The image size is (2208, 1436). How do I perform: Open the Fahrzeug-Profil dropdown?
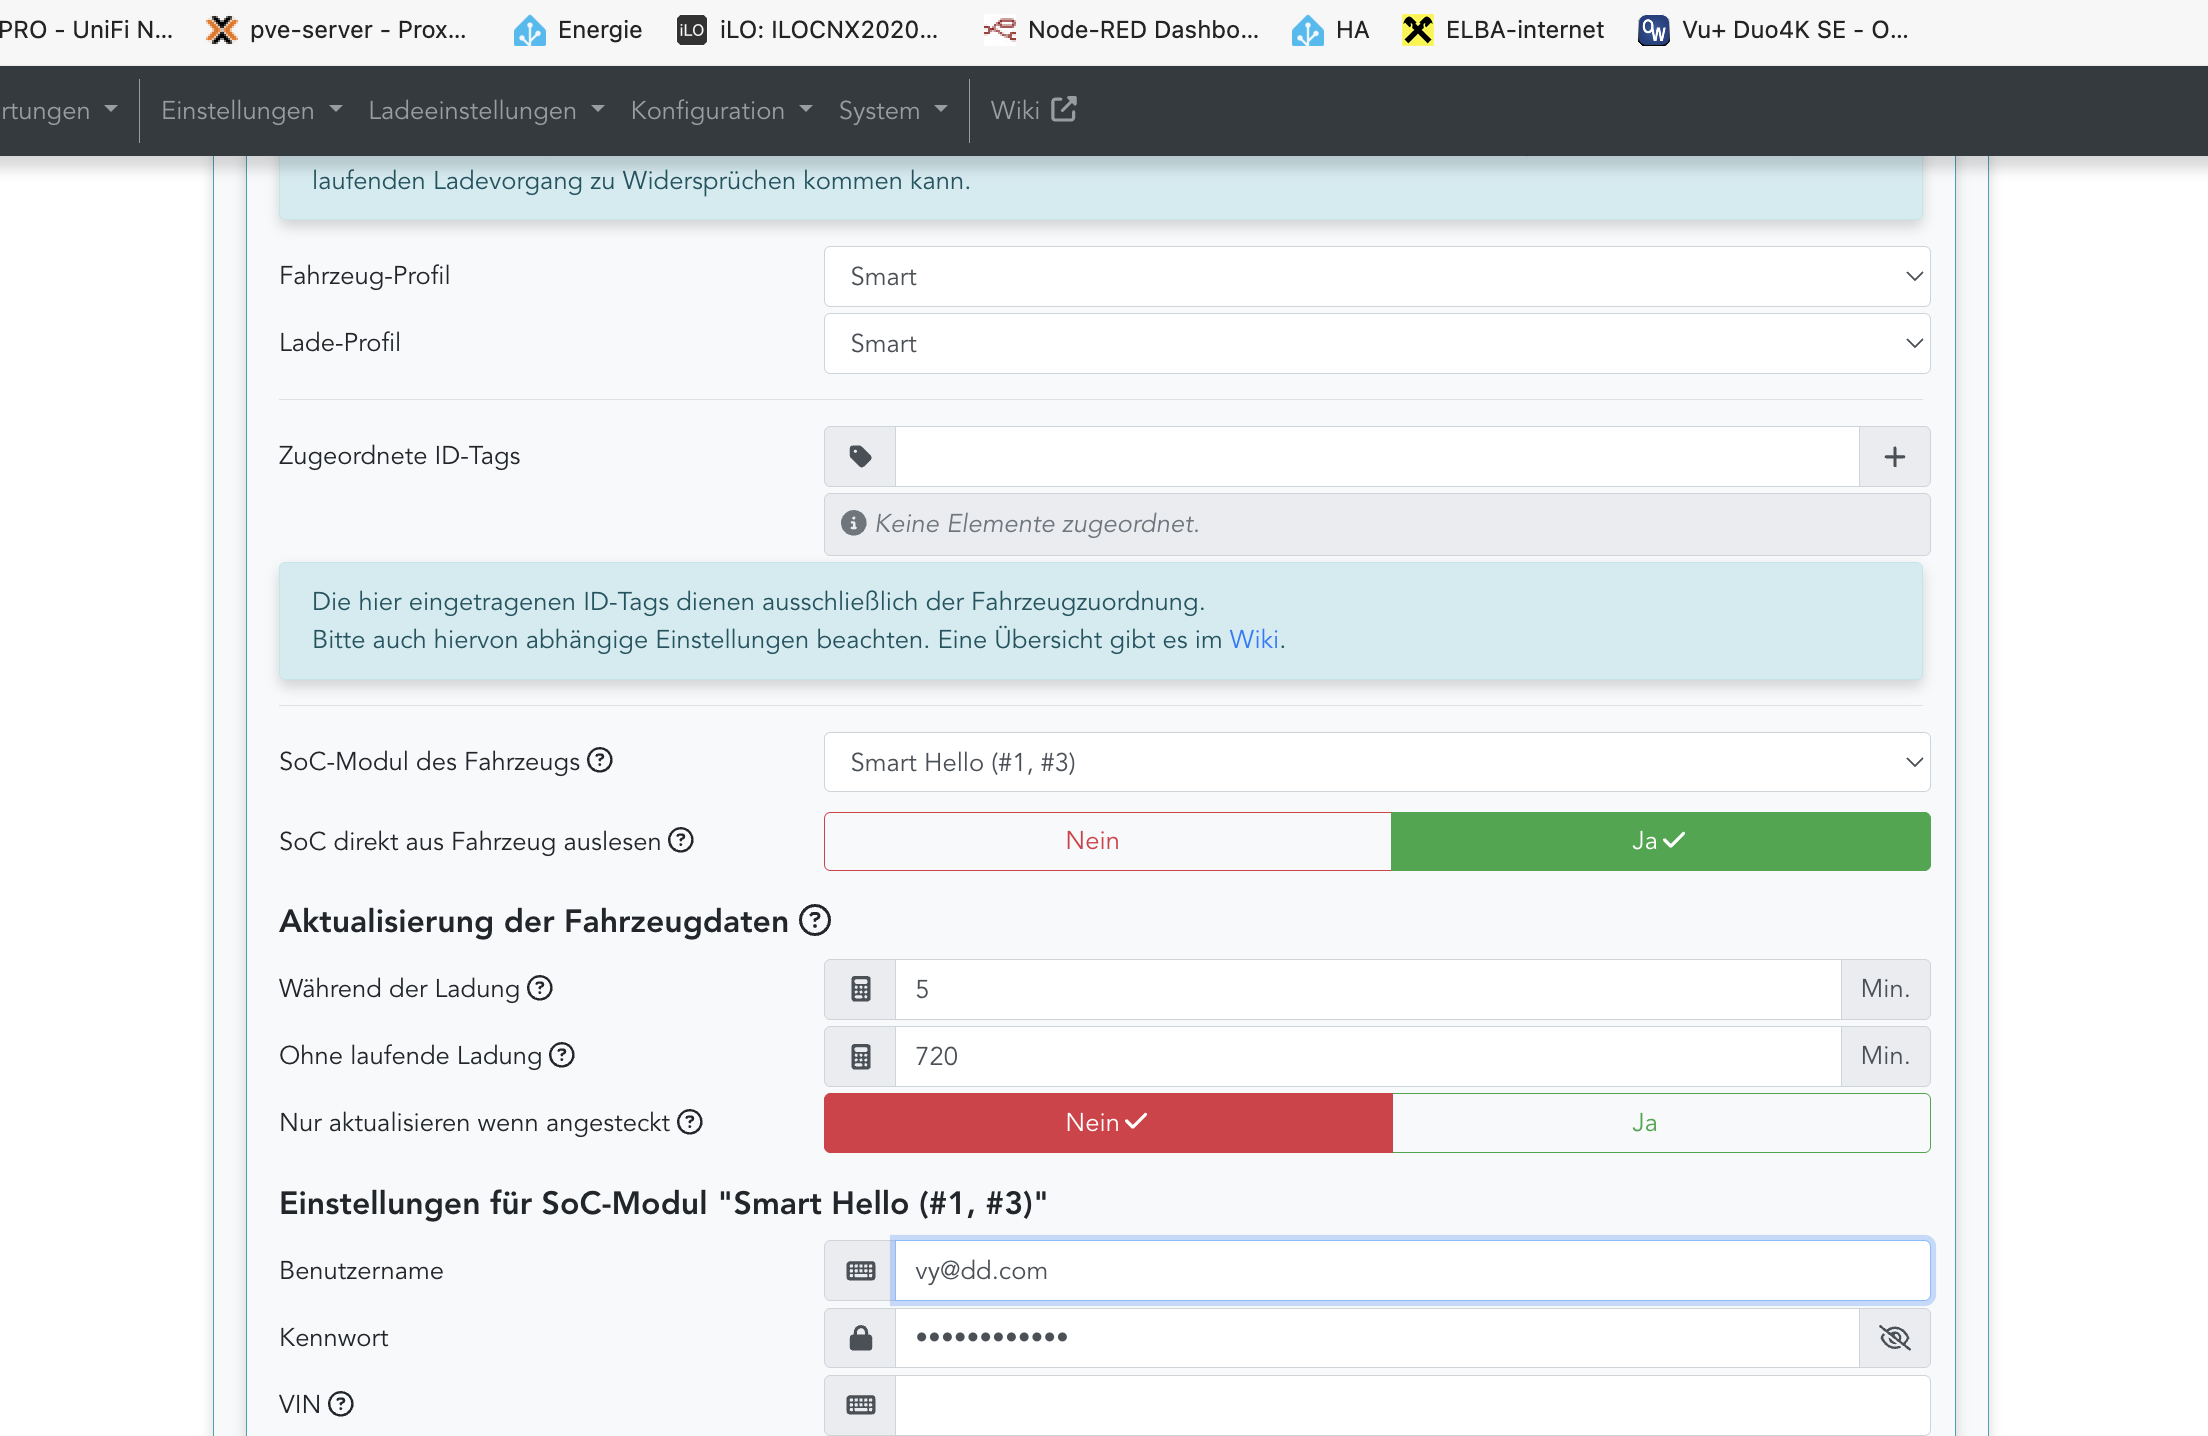coord(1376,277)
